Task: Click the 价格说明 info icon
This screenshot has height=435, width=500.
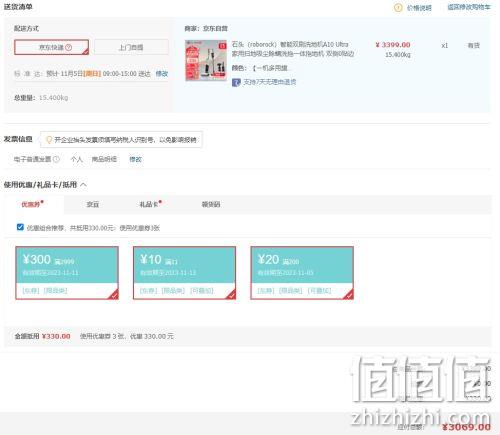Action: [x=398, y=8]
